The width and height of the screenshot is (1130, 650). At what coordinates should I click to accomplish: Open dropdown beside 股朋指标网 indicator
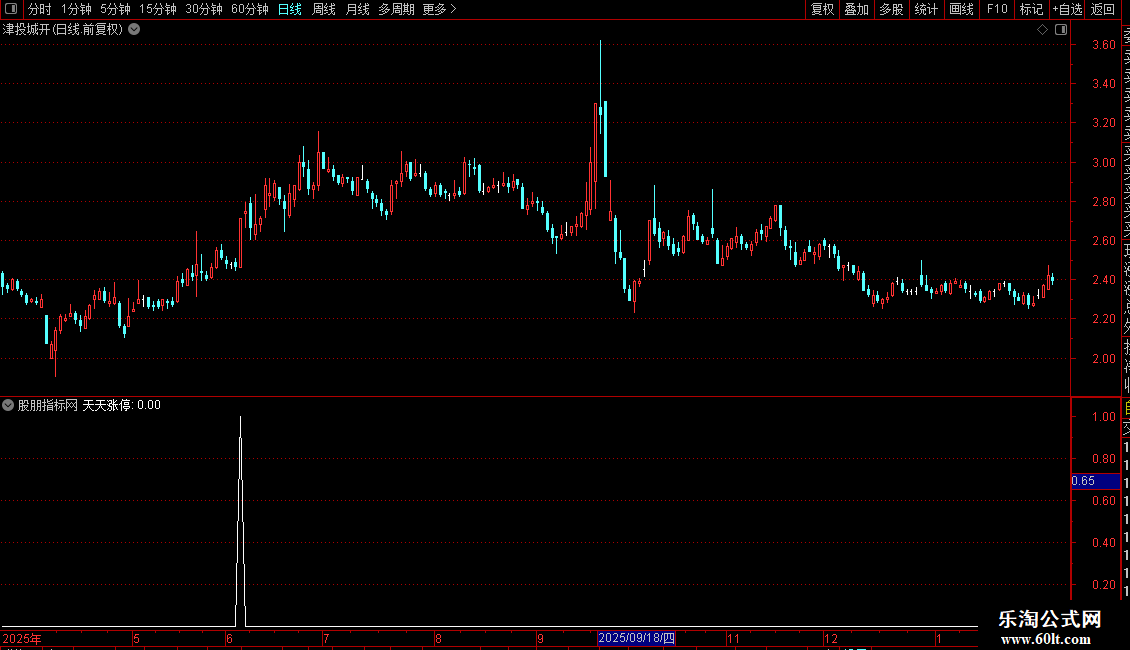coord(8,405)
